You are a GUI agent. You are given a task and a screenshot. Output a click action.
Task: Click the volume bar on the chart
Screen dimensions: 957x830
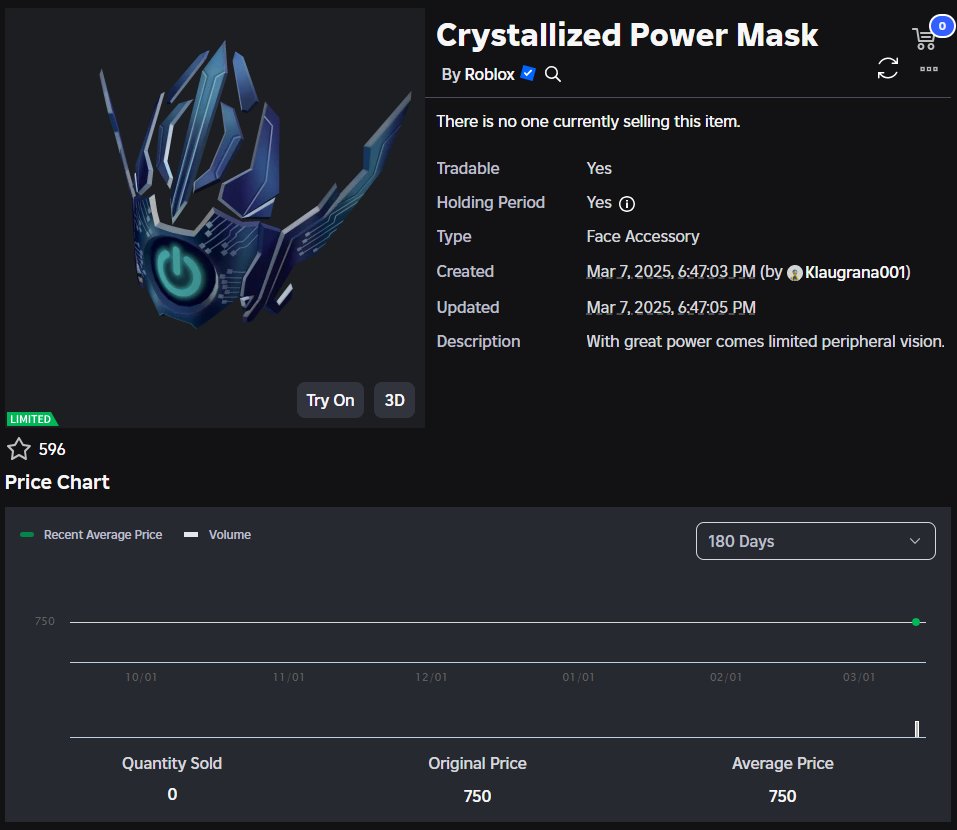pyautogui.click(x=917, y=729)
